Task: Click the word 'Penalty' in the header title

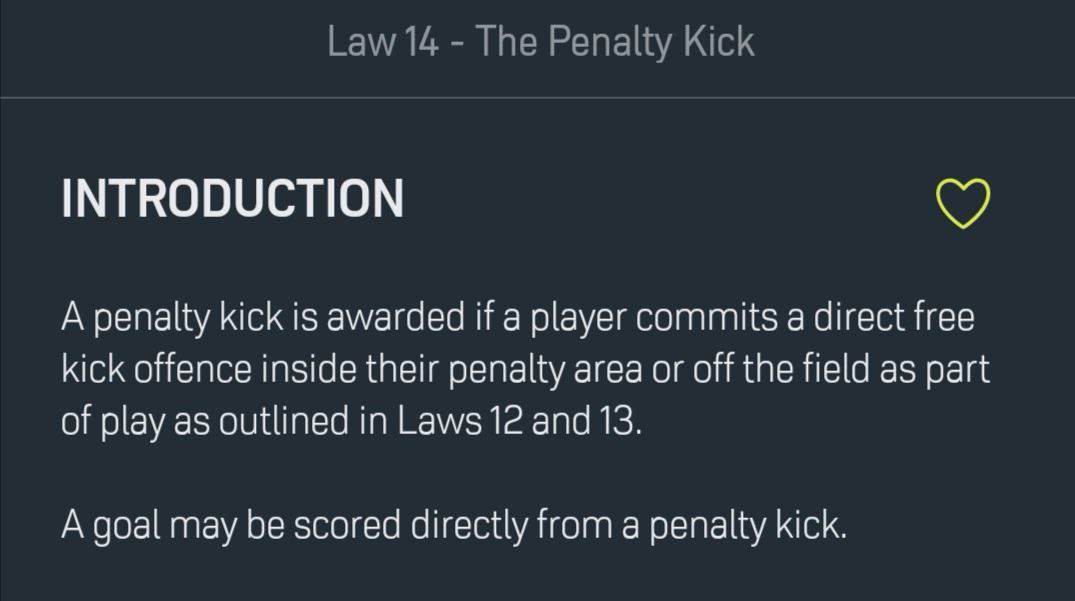Action: click(x=610, y=42)
